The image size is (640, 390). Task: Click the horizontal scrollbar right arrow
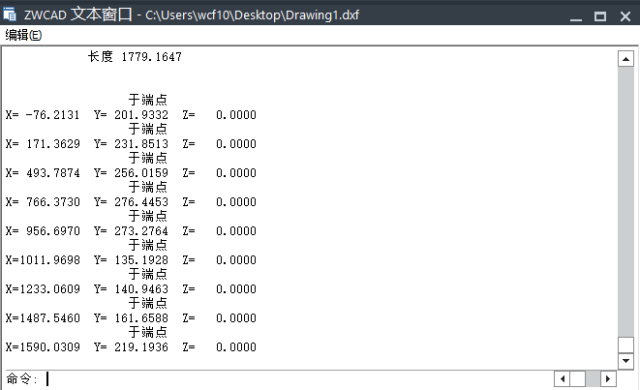point(608,379)
